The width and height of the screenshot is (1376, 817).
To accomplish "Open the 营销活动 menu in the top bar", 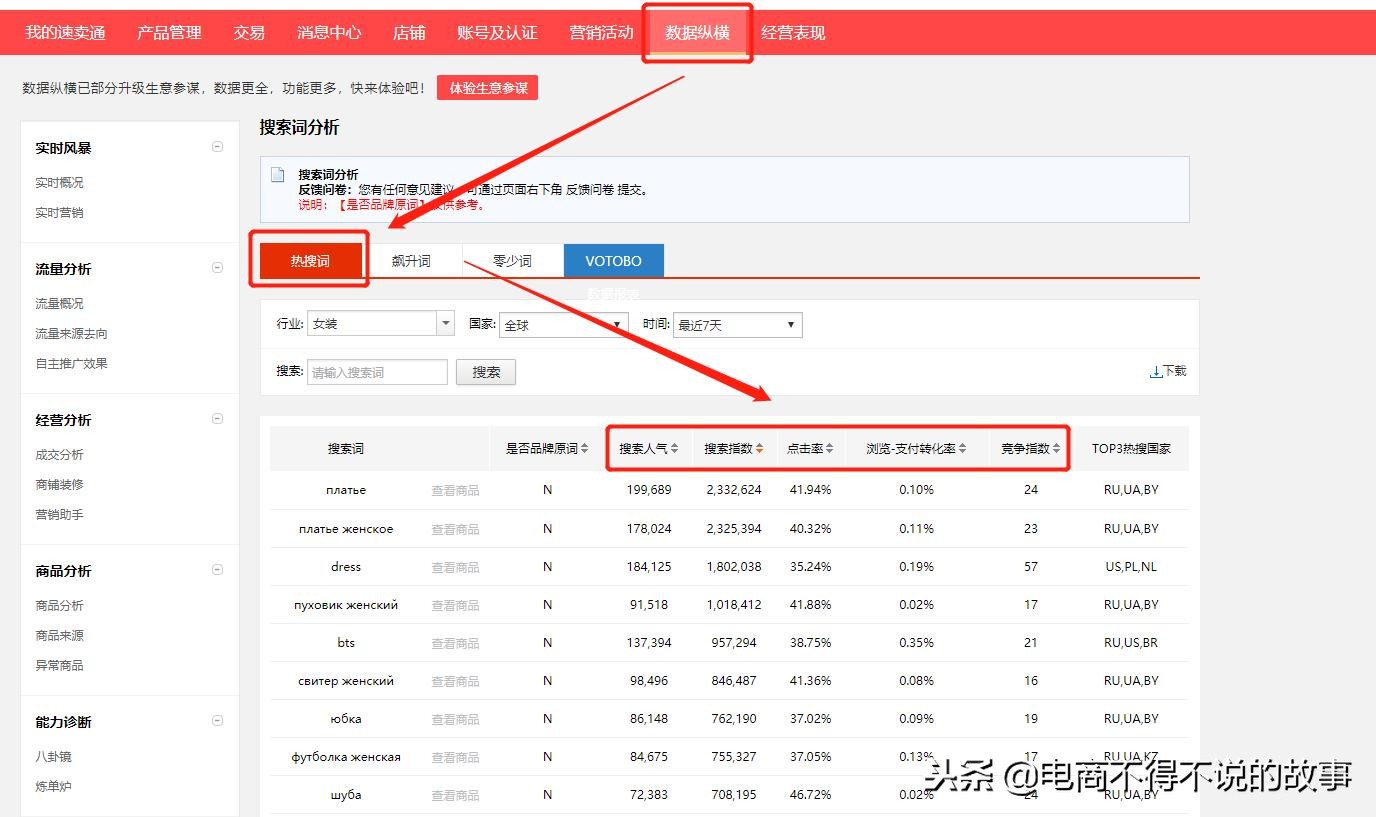I will (x=600, y=32).
